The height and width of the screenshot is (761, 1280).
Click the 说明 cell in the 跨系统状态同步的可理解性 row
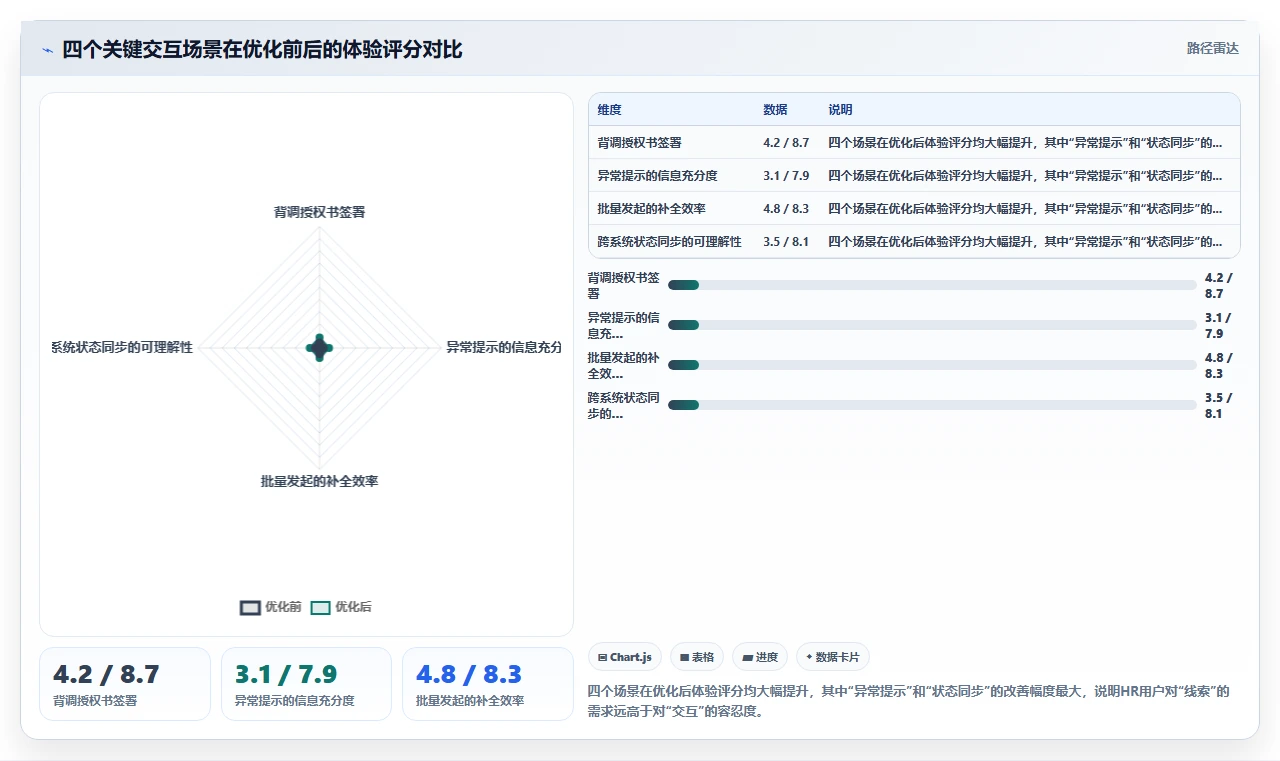[x=1029, y=242]
